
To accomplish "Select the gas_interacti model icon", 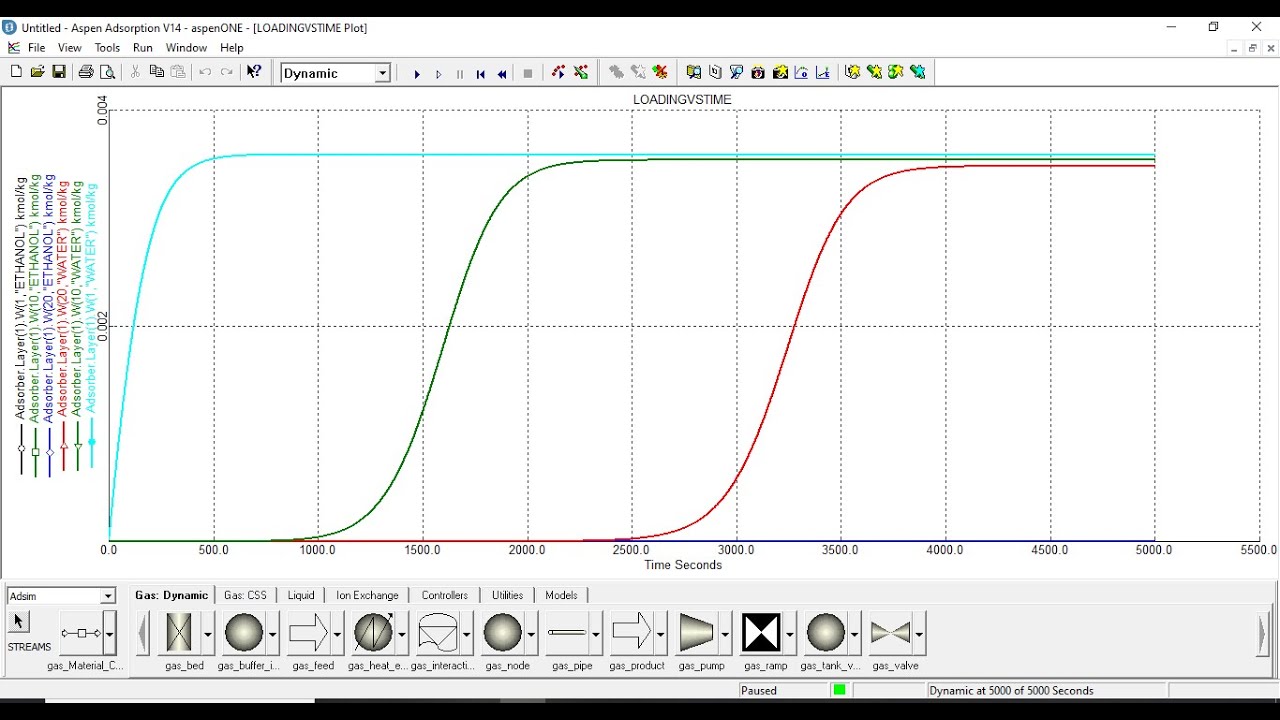I will pyautogui.click(x=438, y=632).
